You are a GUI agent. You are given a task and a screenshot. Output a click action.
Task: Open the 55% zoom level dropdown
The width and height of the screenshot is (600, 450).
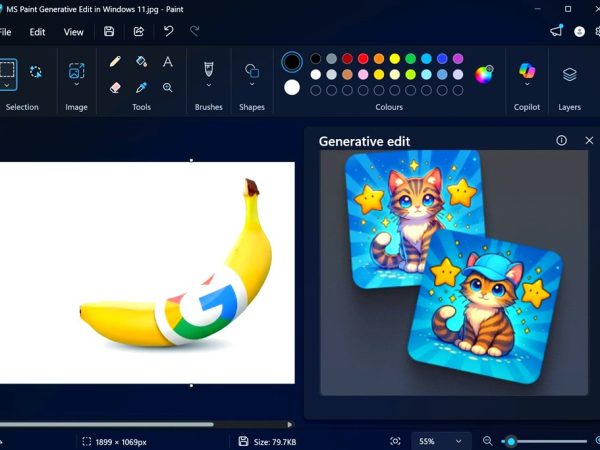point(441,441)
